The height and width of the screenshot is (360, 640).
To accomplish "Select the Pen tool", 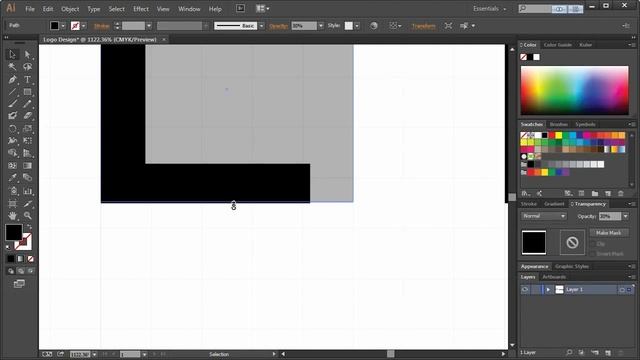I will (x=12, y=80).
